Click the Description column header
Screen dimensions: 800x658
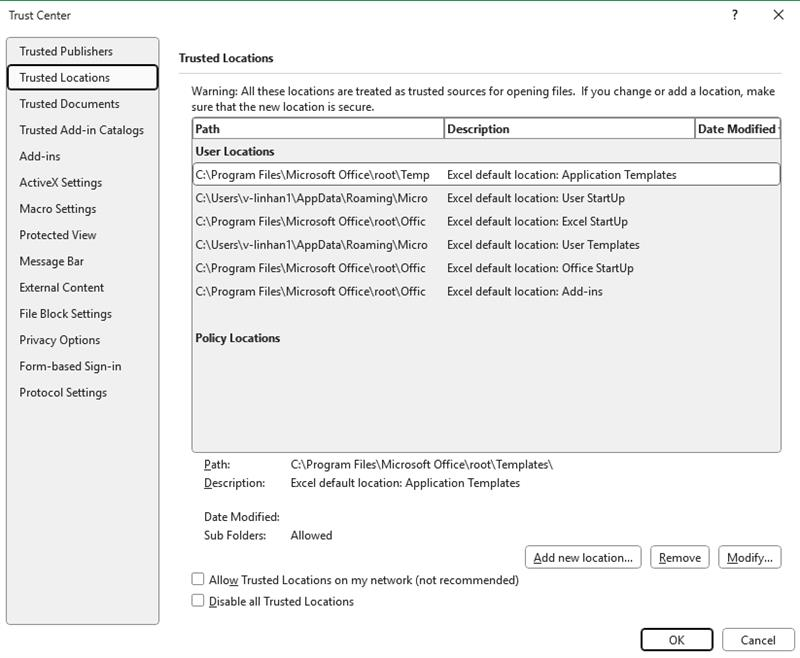569,129
